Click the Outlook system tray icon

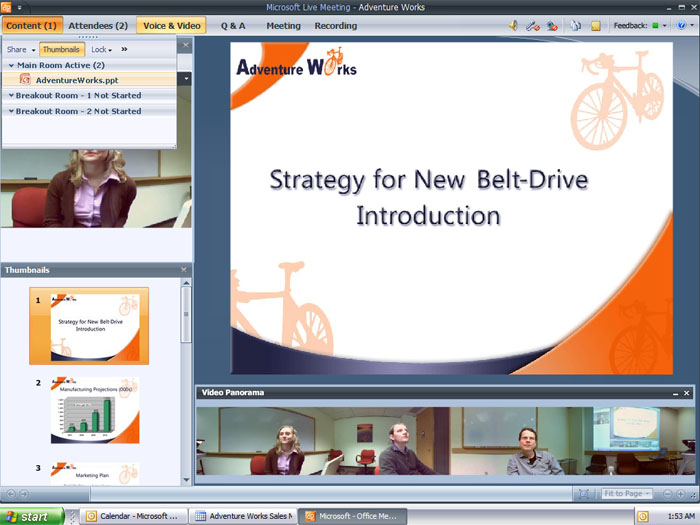(x=642, y=517)
